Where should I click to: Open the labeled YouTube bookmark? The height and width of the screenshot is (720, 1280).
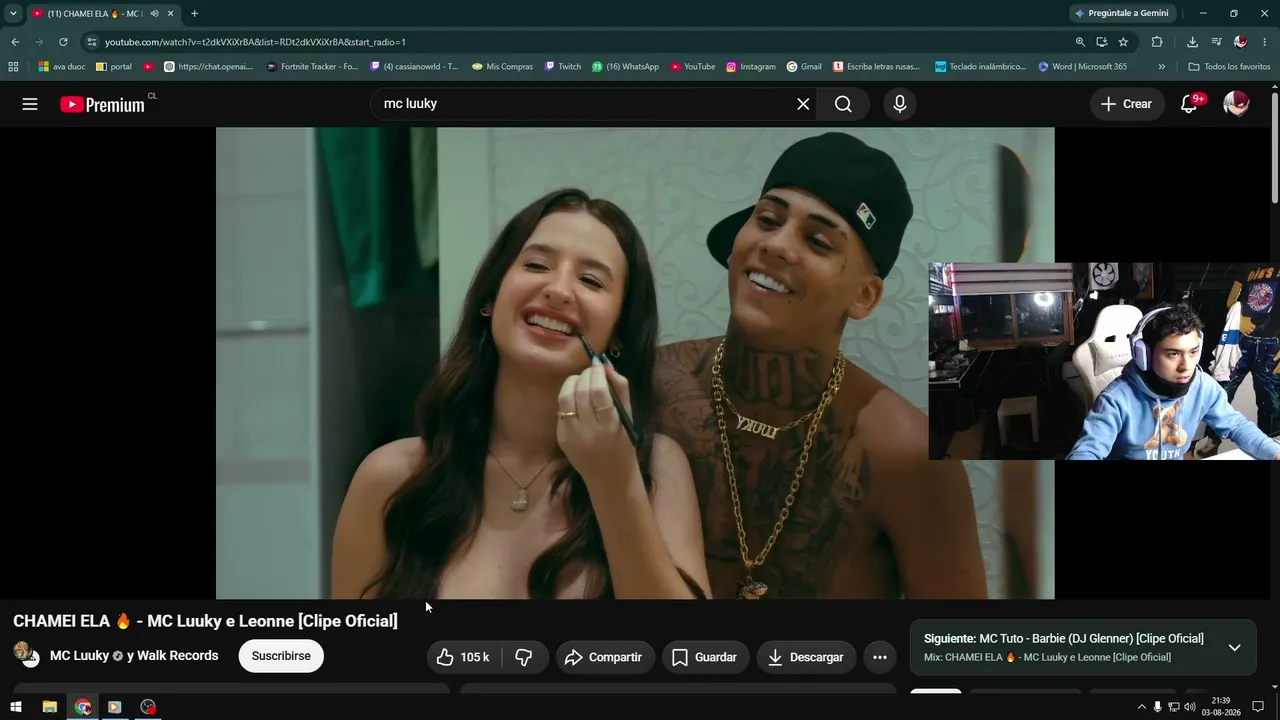(x=693, y=67)
